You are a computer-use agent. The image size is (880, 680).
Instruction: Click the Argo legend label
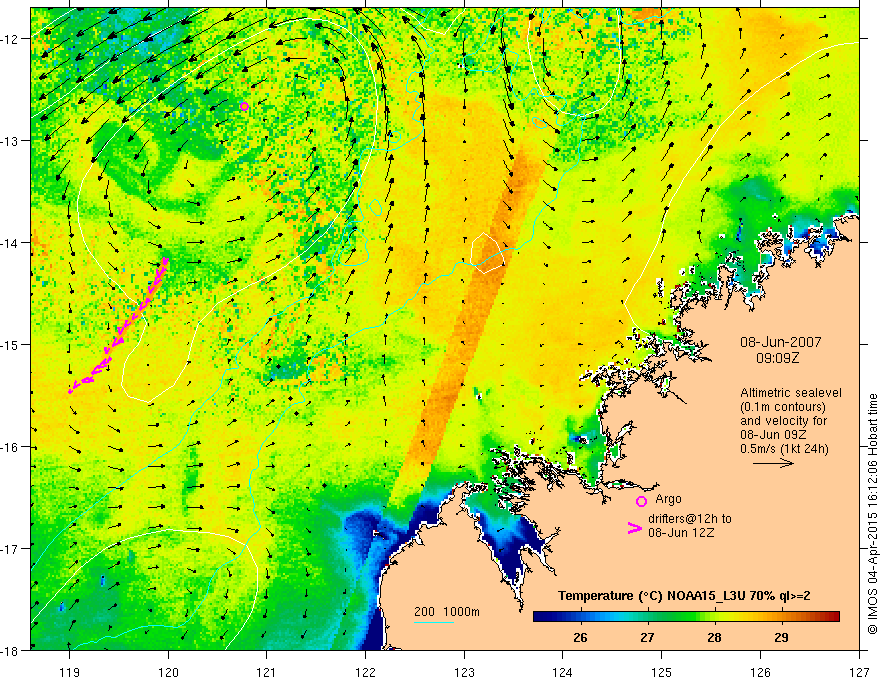(x=668, y=499)
